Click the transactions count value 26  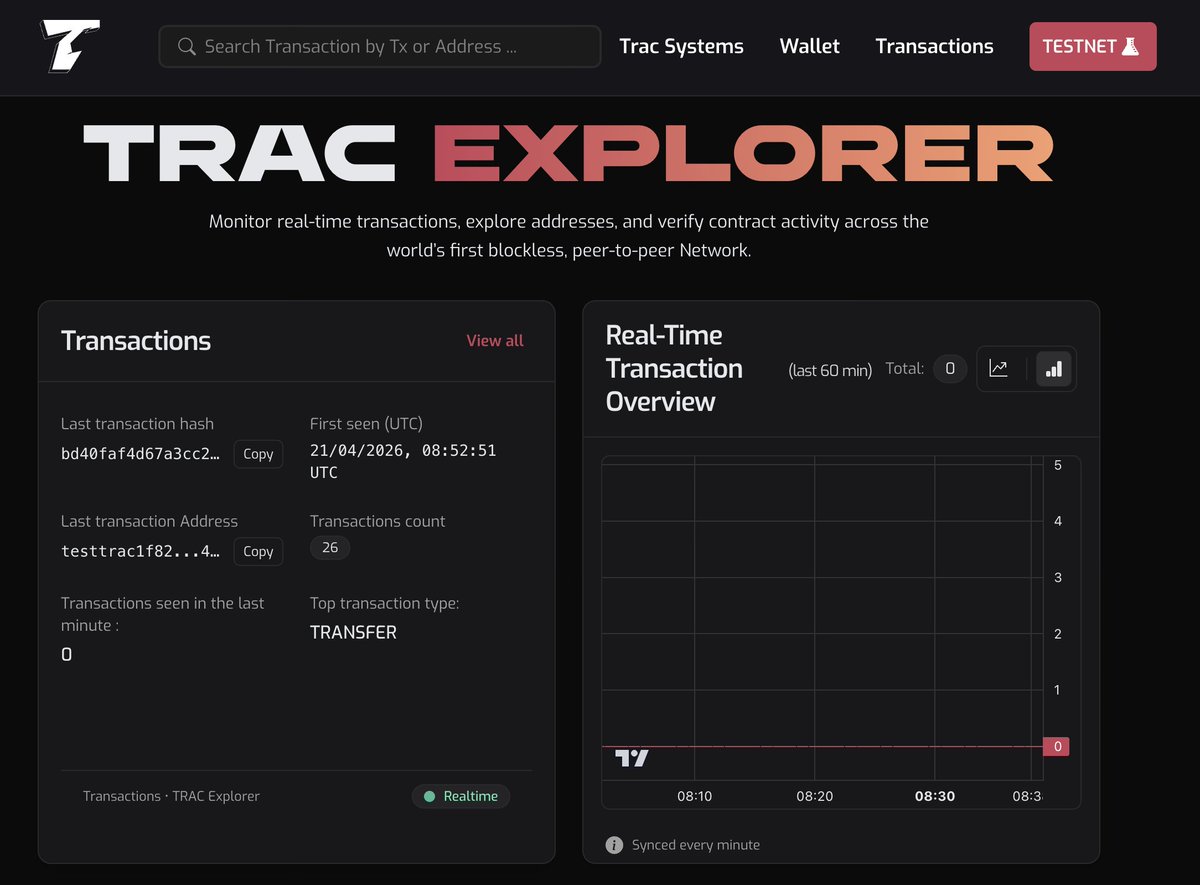(330, 547)
